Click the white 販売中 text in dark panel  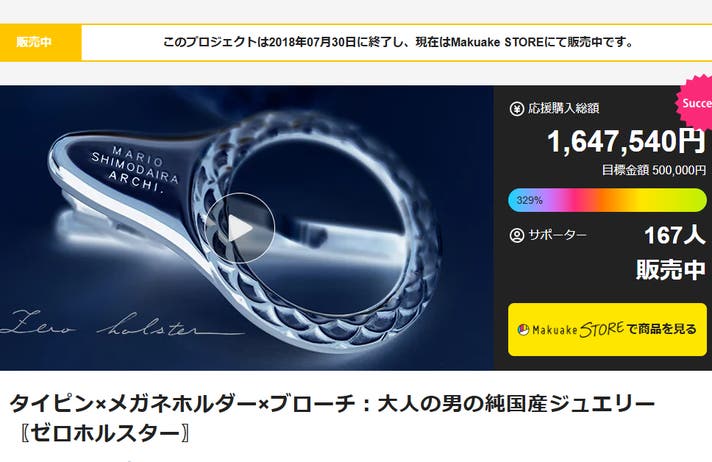click(671, 270)
